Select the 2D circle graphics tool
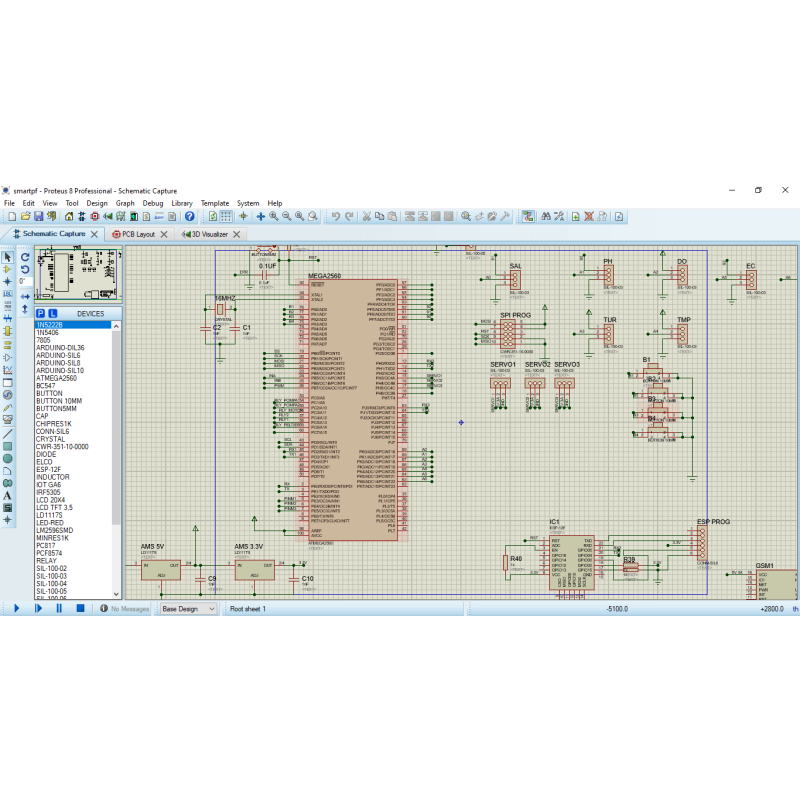 (x=8, y=458)
